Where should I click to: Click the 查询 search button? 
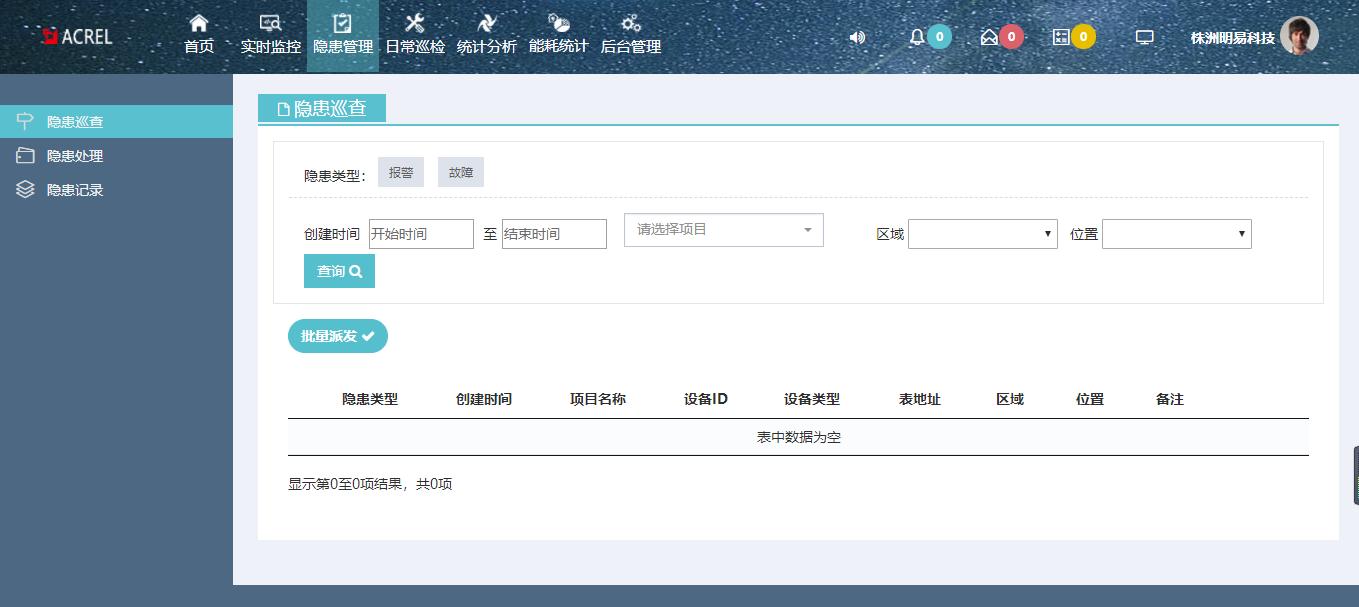[x=339, y=270]
